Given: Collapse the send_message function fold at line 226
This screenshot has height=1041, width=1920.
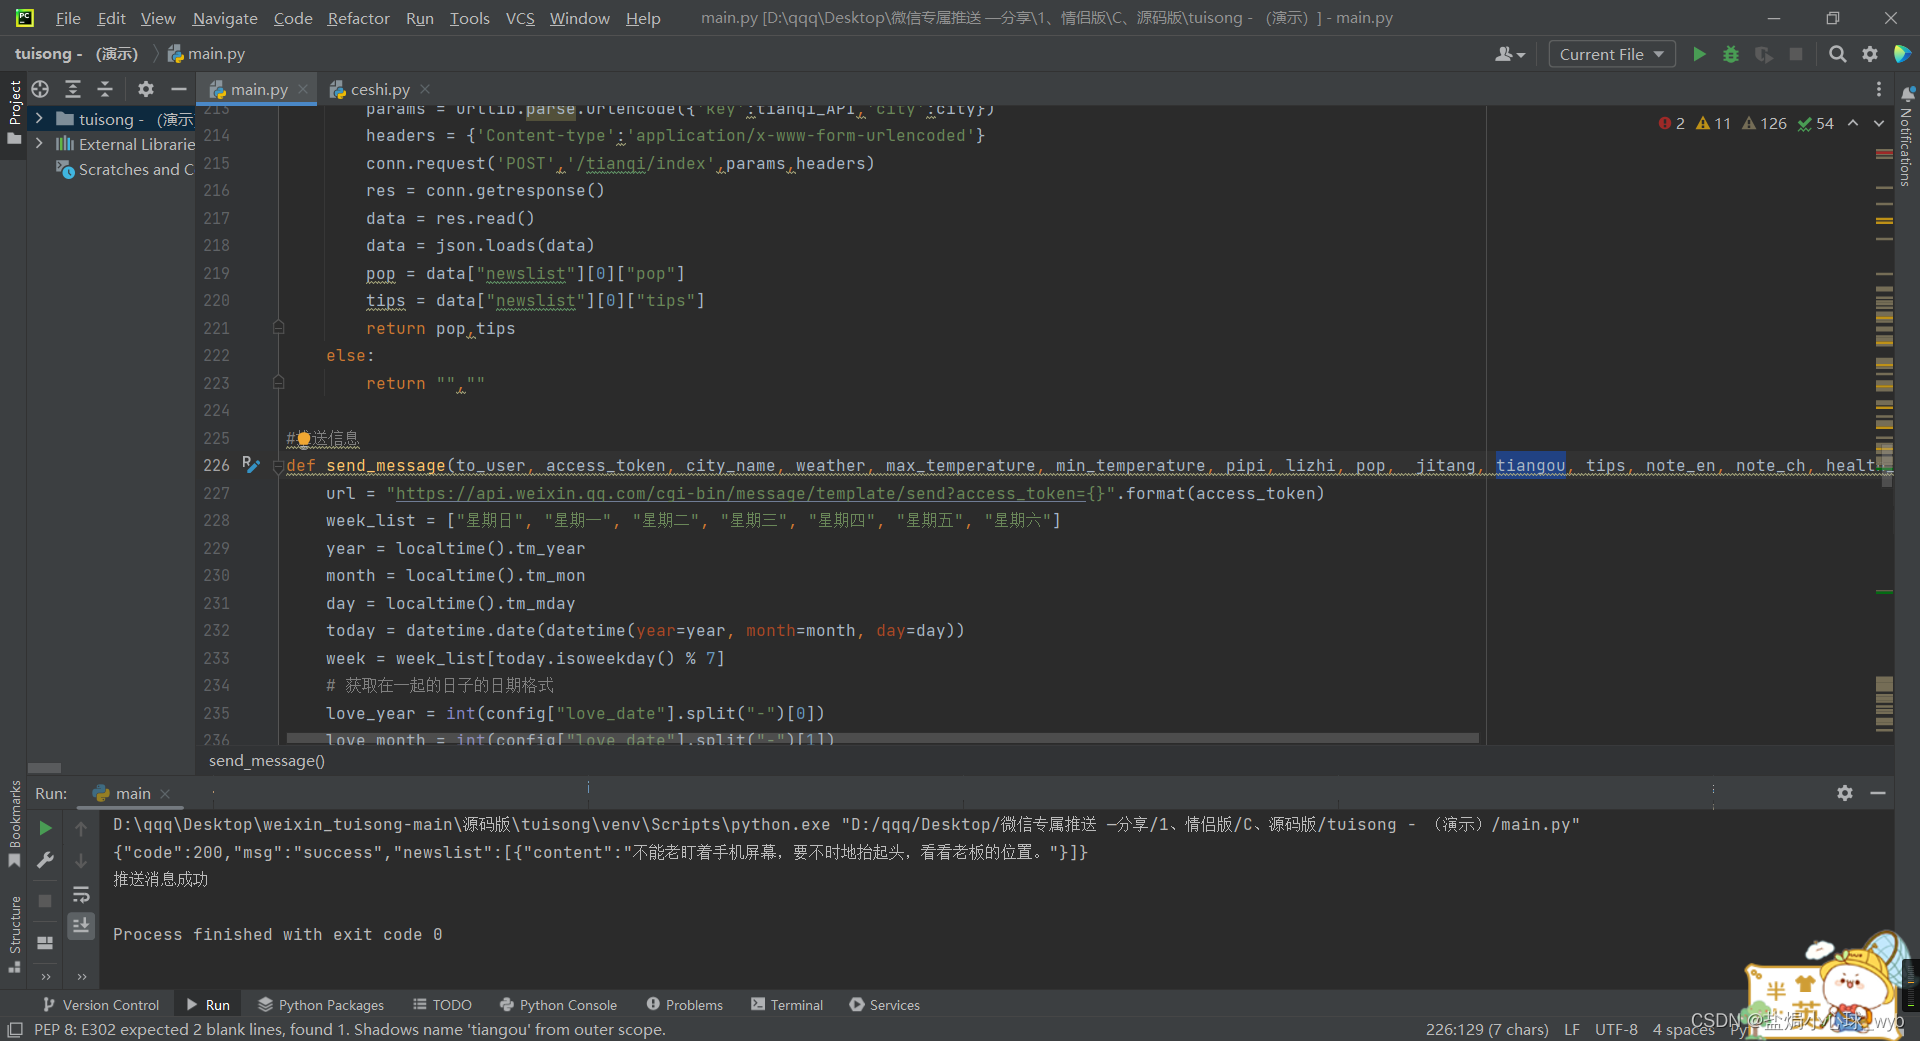Looking at the screenshot, I should click(x=279, y=466).
